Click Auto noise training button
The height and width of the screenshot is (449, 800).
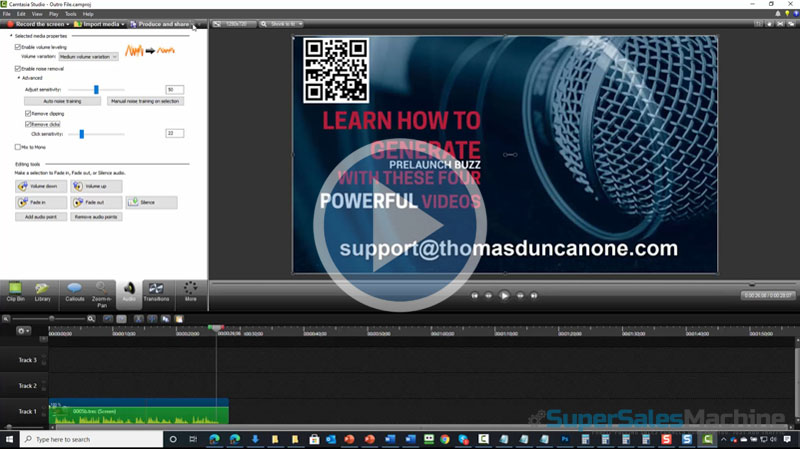pyautogui.click(x=61, y=101)
